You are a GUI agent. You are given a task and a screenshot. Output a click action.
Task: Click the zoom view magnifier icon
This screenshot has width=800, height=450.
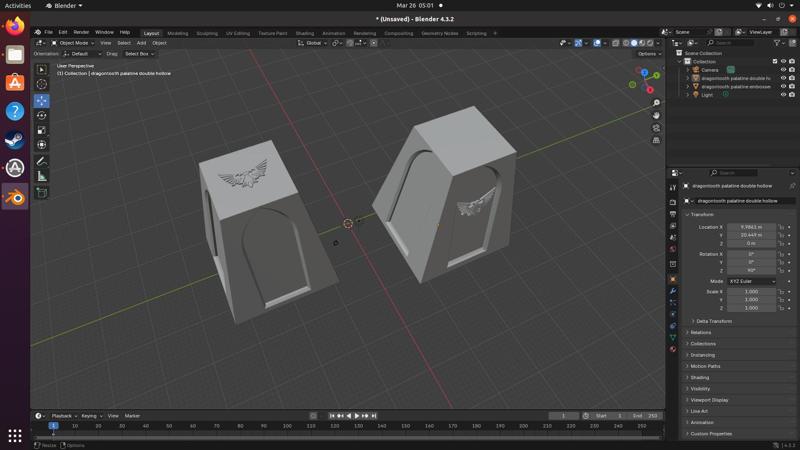(x=656, y=103)
